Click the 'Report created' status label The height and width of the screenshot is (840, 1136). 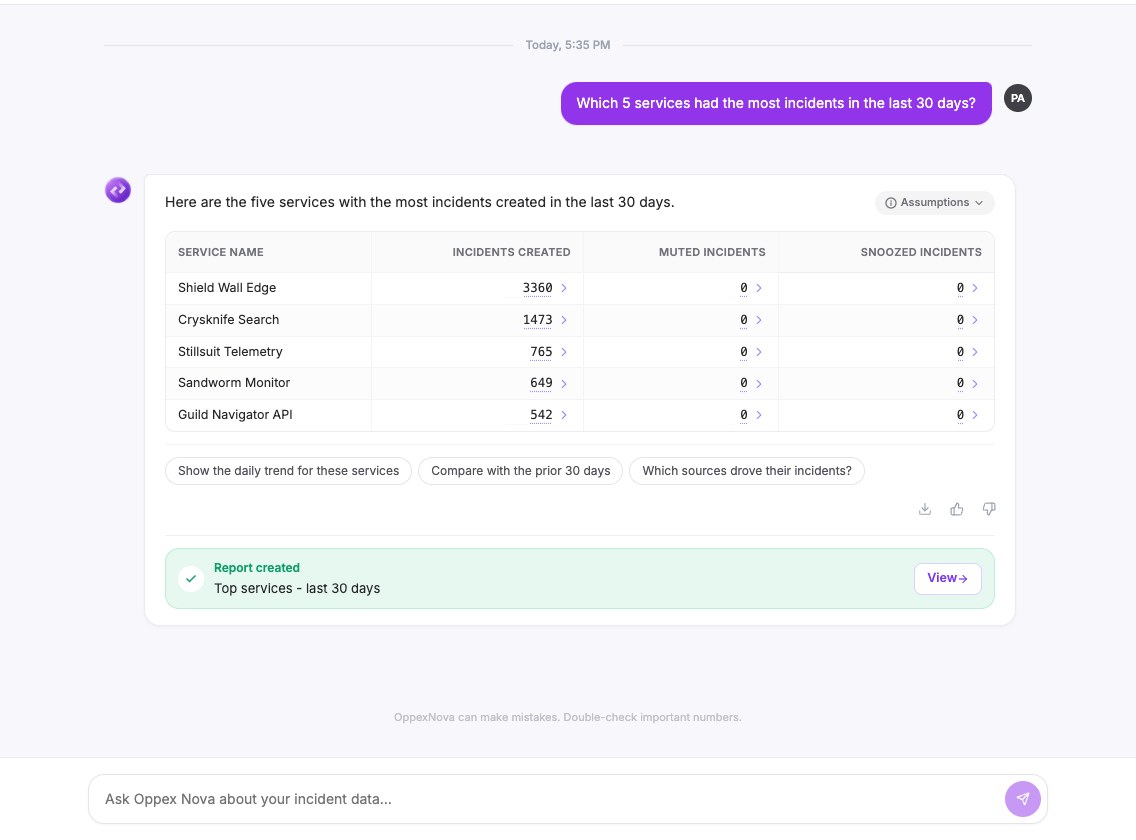[256, 567]
